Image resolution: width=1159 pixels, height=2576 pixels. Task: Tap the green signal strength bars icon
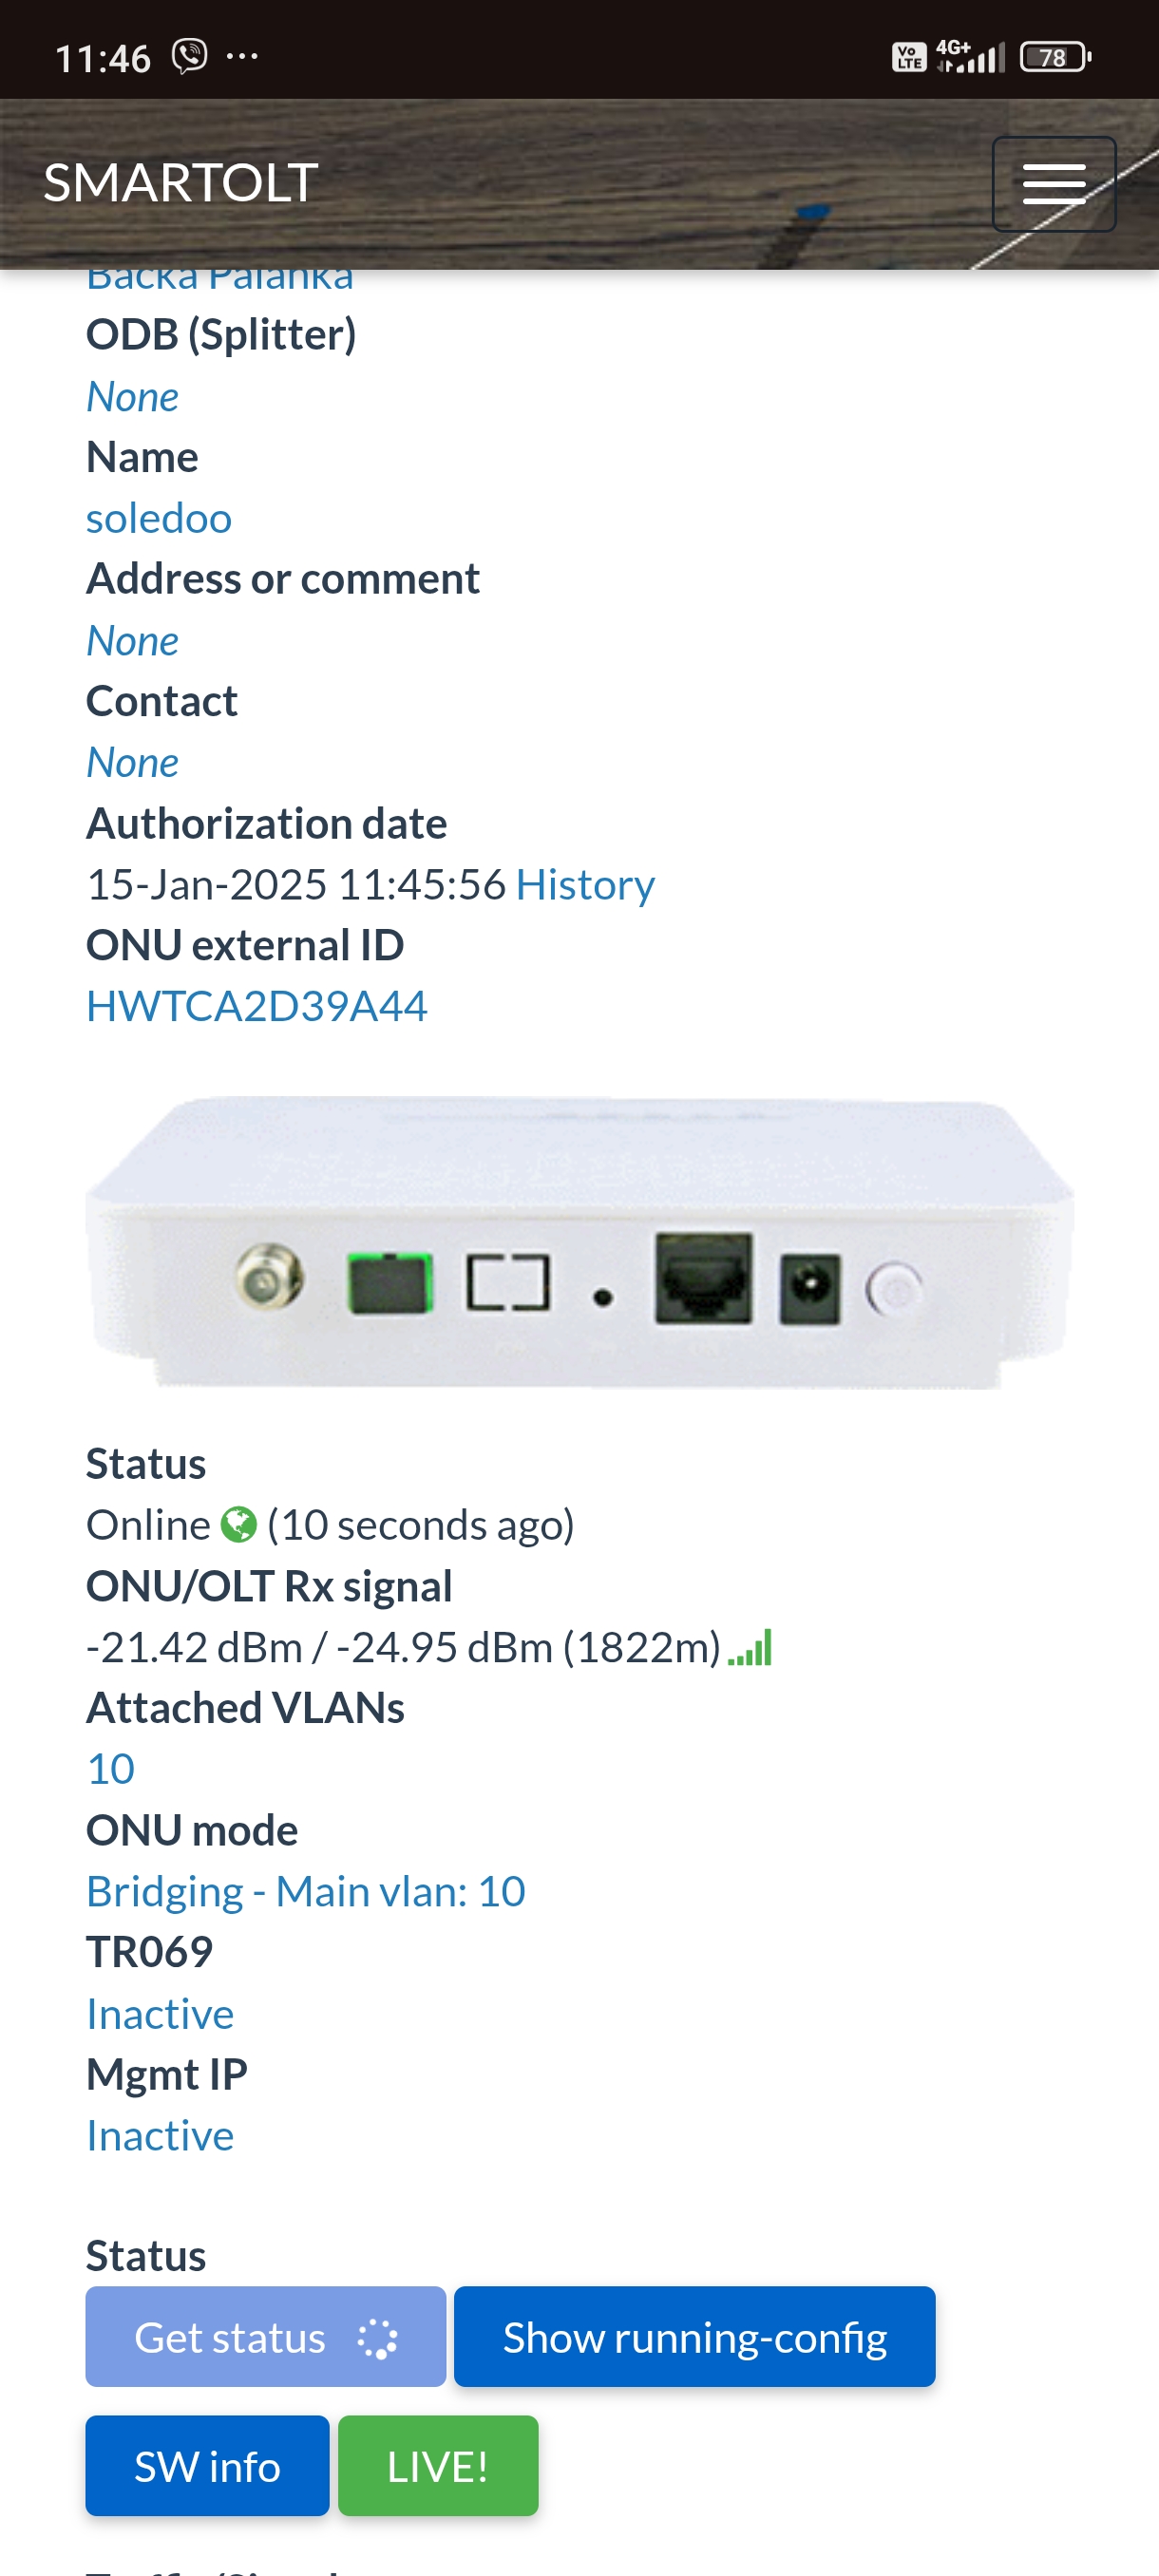[x=750, y=1647]
